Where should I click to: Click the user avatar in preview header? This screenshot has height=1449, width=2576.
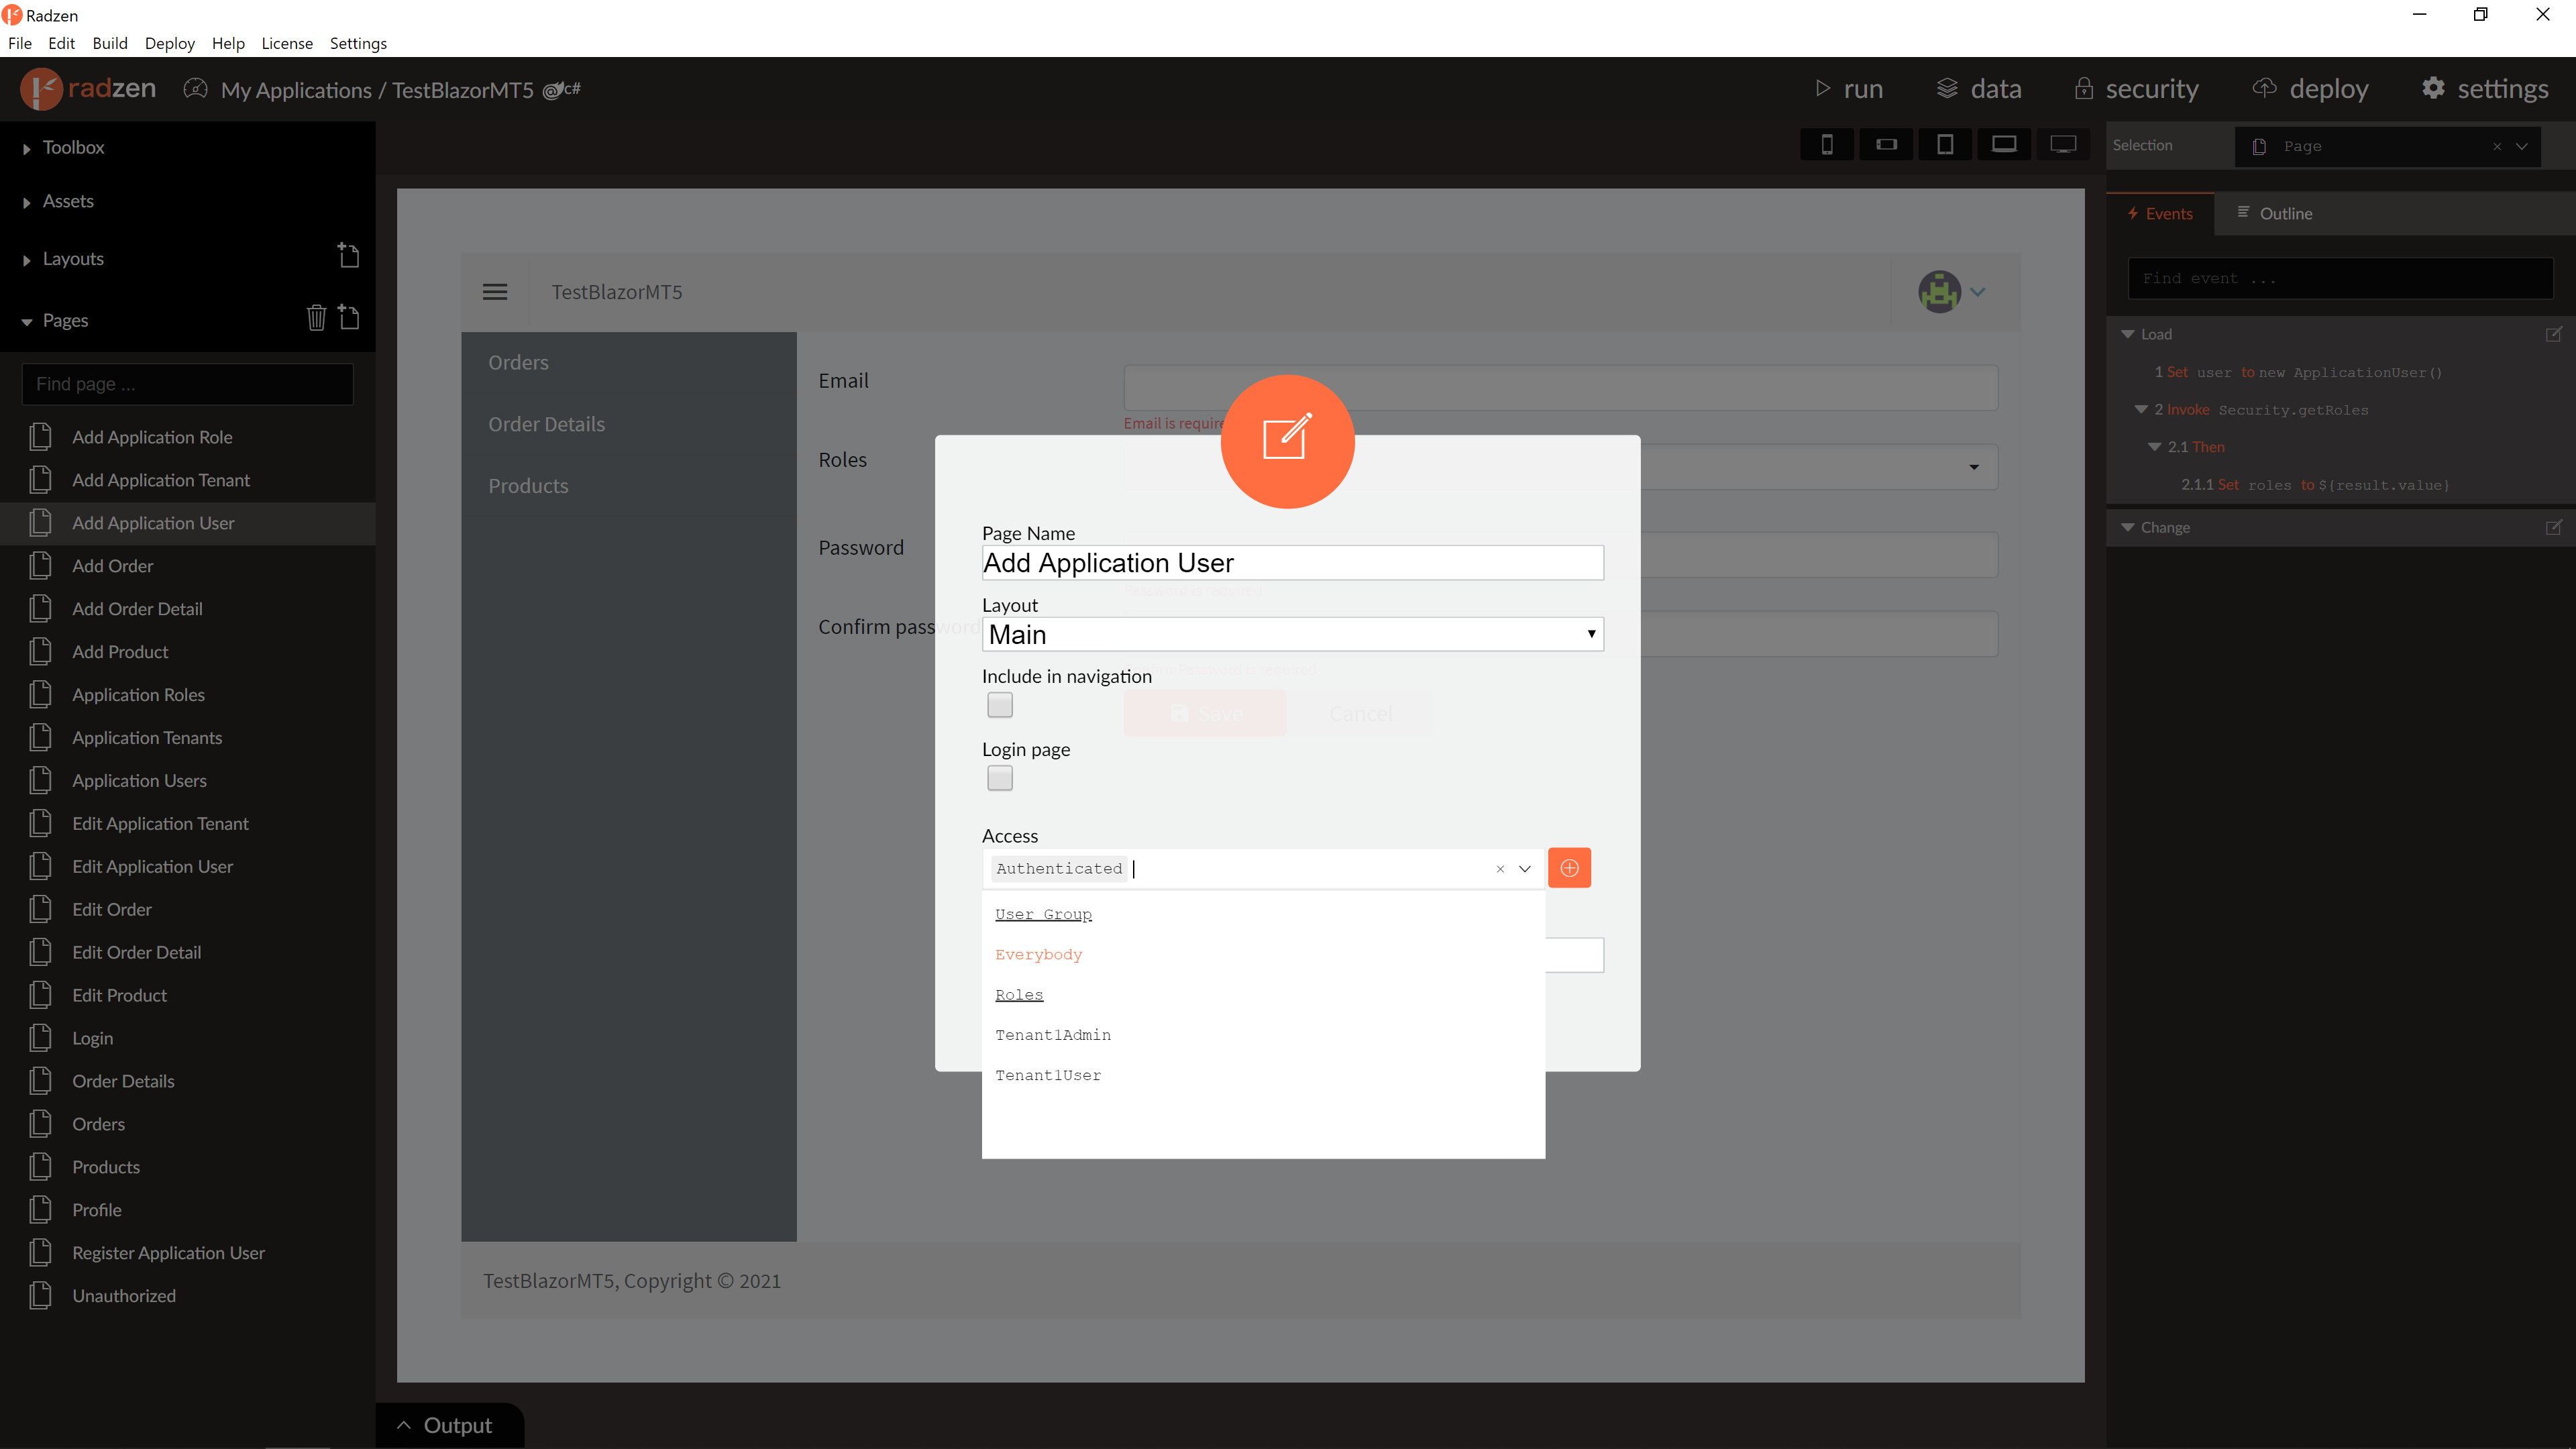pyautogui.click(x=1939, y=292)
